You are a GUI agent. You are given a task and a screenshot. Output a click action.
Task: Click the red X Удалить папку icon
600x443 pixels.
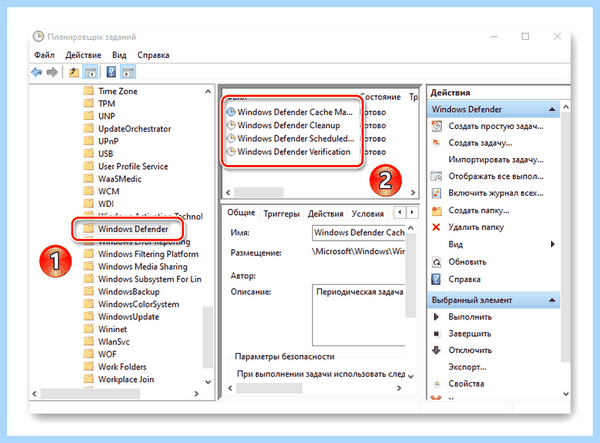[x=436, y=227]
